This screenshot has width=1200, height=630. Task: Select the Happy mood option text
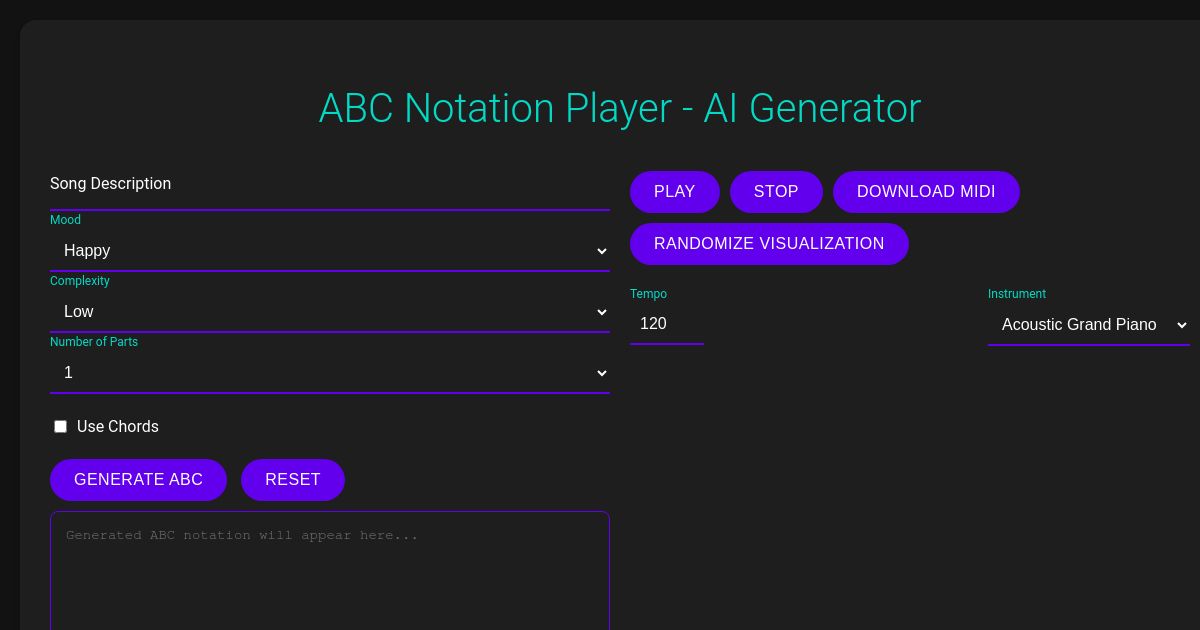tap(87, 251)
